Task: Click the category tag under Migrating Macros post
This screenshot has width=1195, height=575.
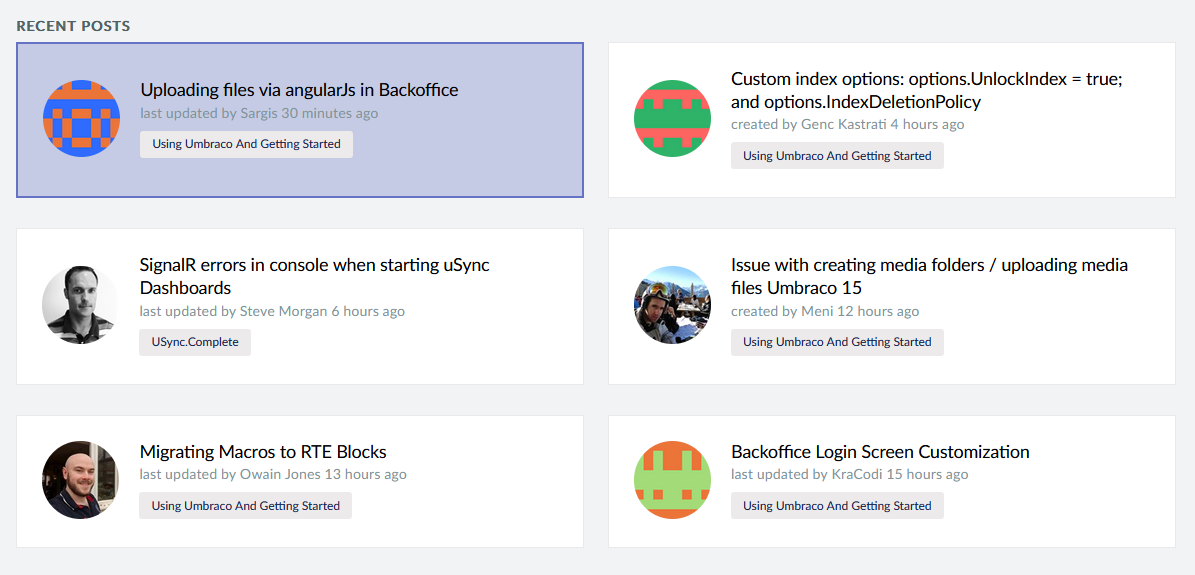Action: pyautogui.click(x=245, y=506)
